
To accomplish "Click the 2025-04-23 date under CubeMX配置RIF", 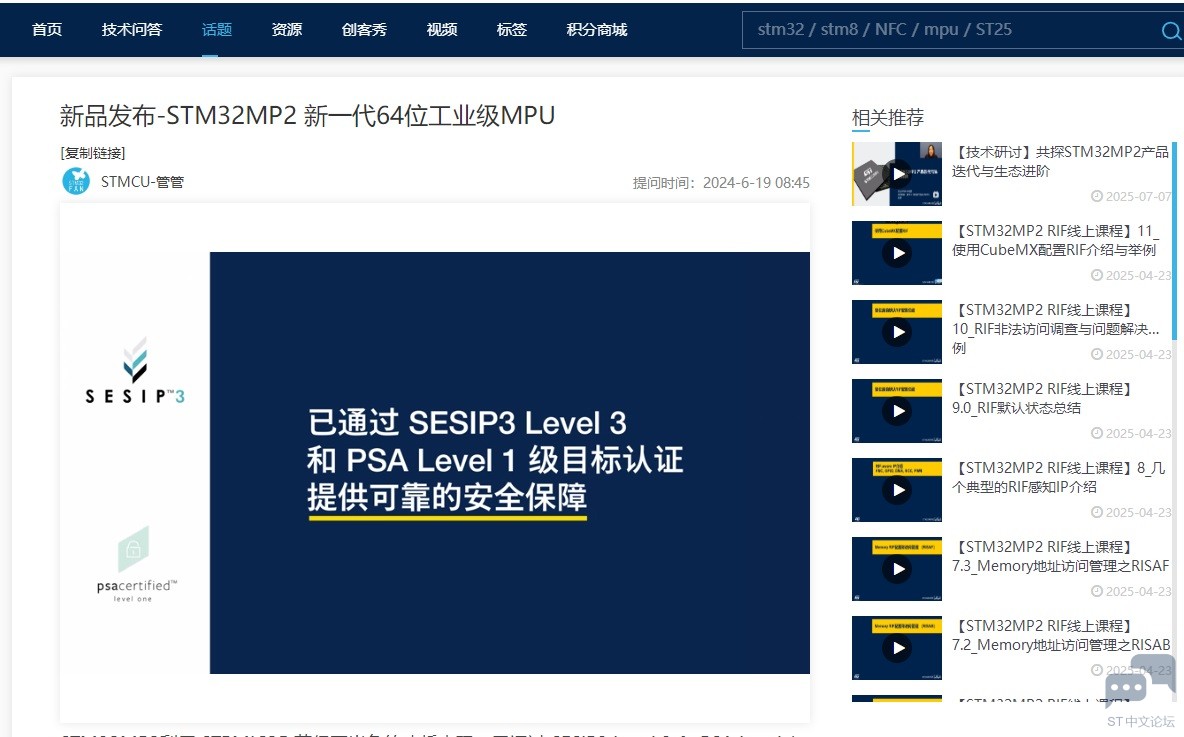I will pos(1131,276).
